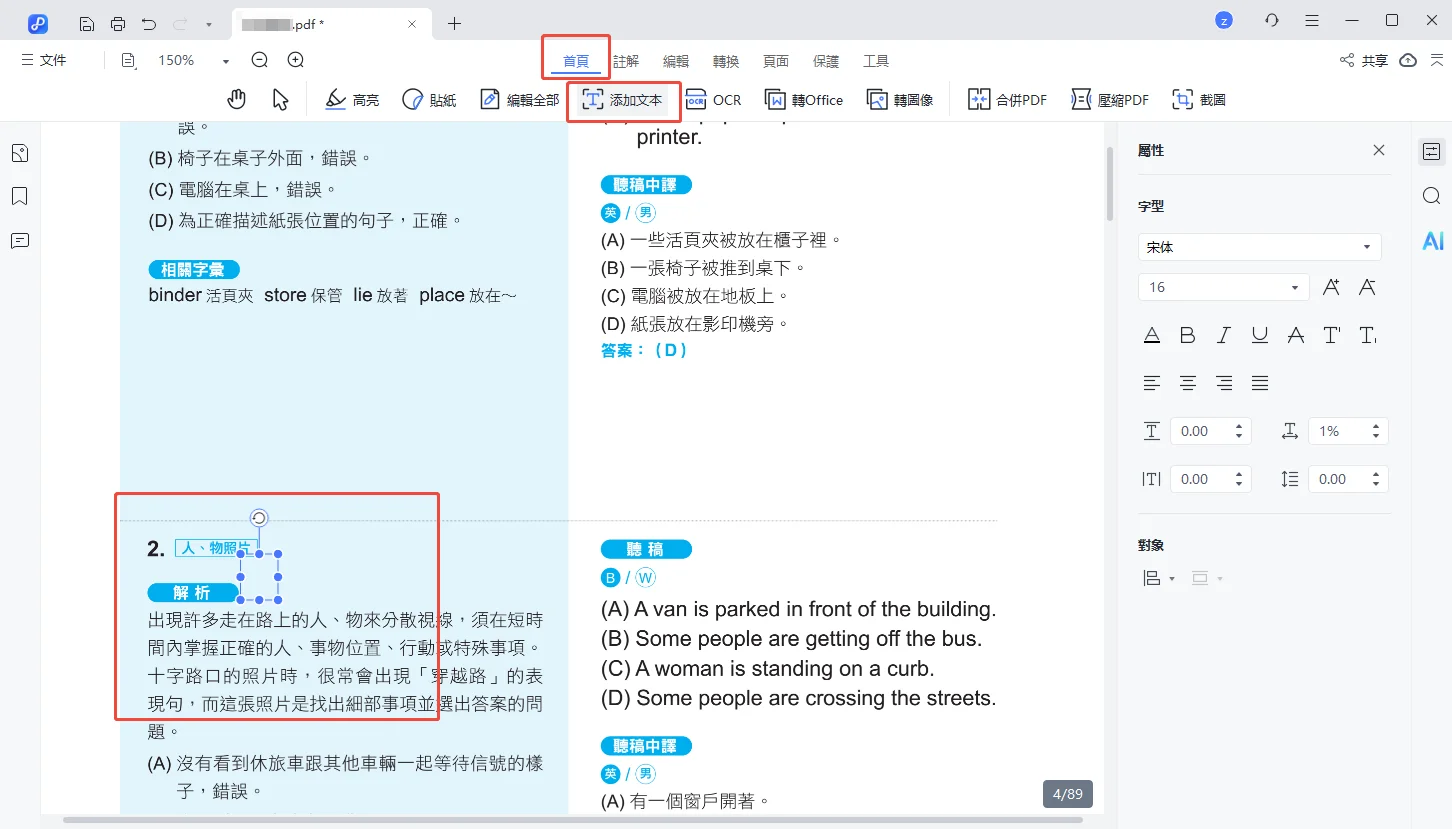The height and width of the screenshot is (829, 1452).
Task: Toggle italic text formatting
Action: tap(1224, 336)
